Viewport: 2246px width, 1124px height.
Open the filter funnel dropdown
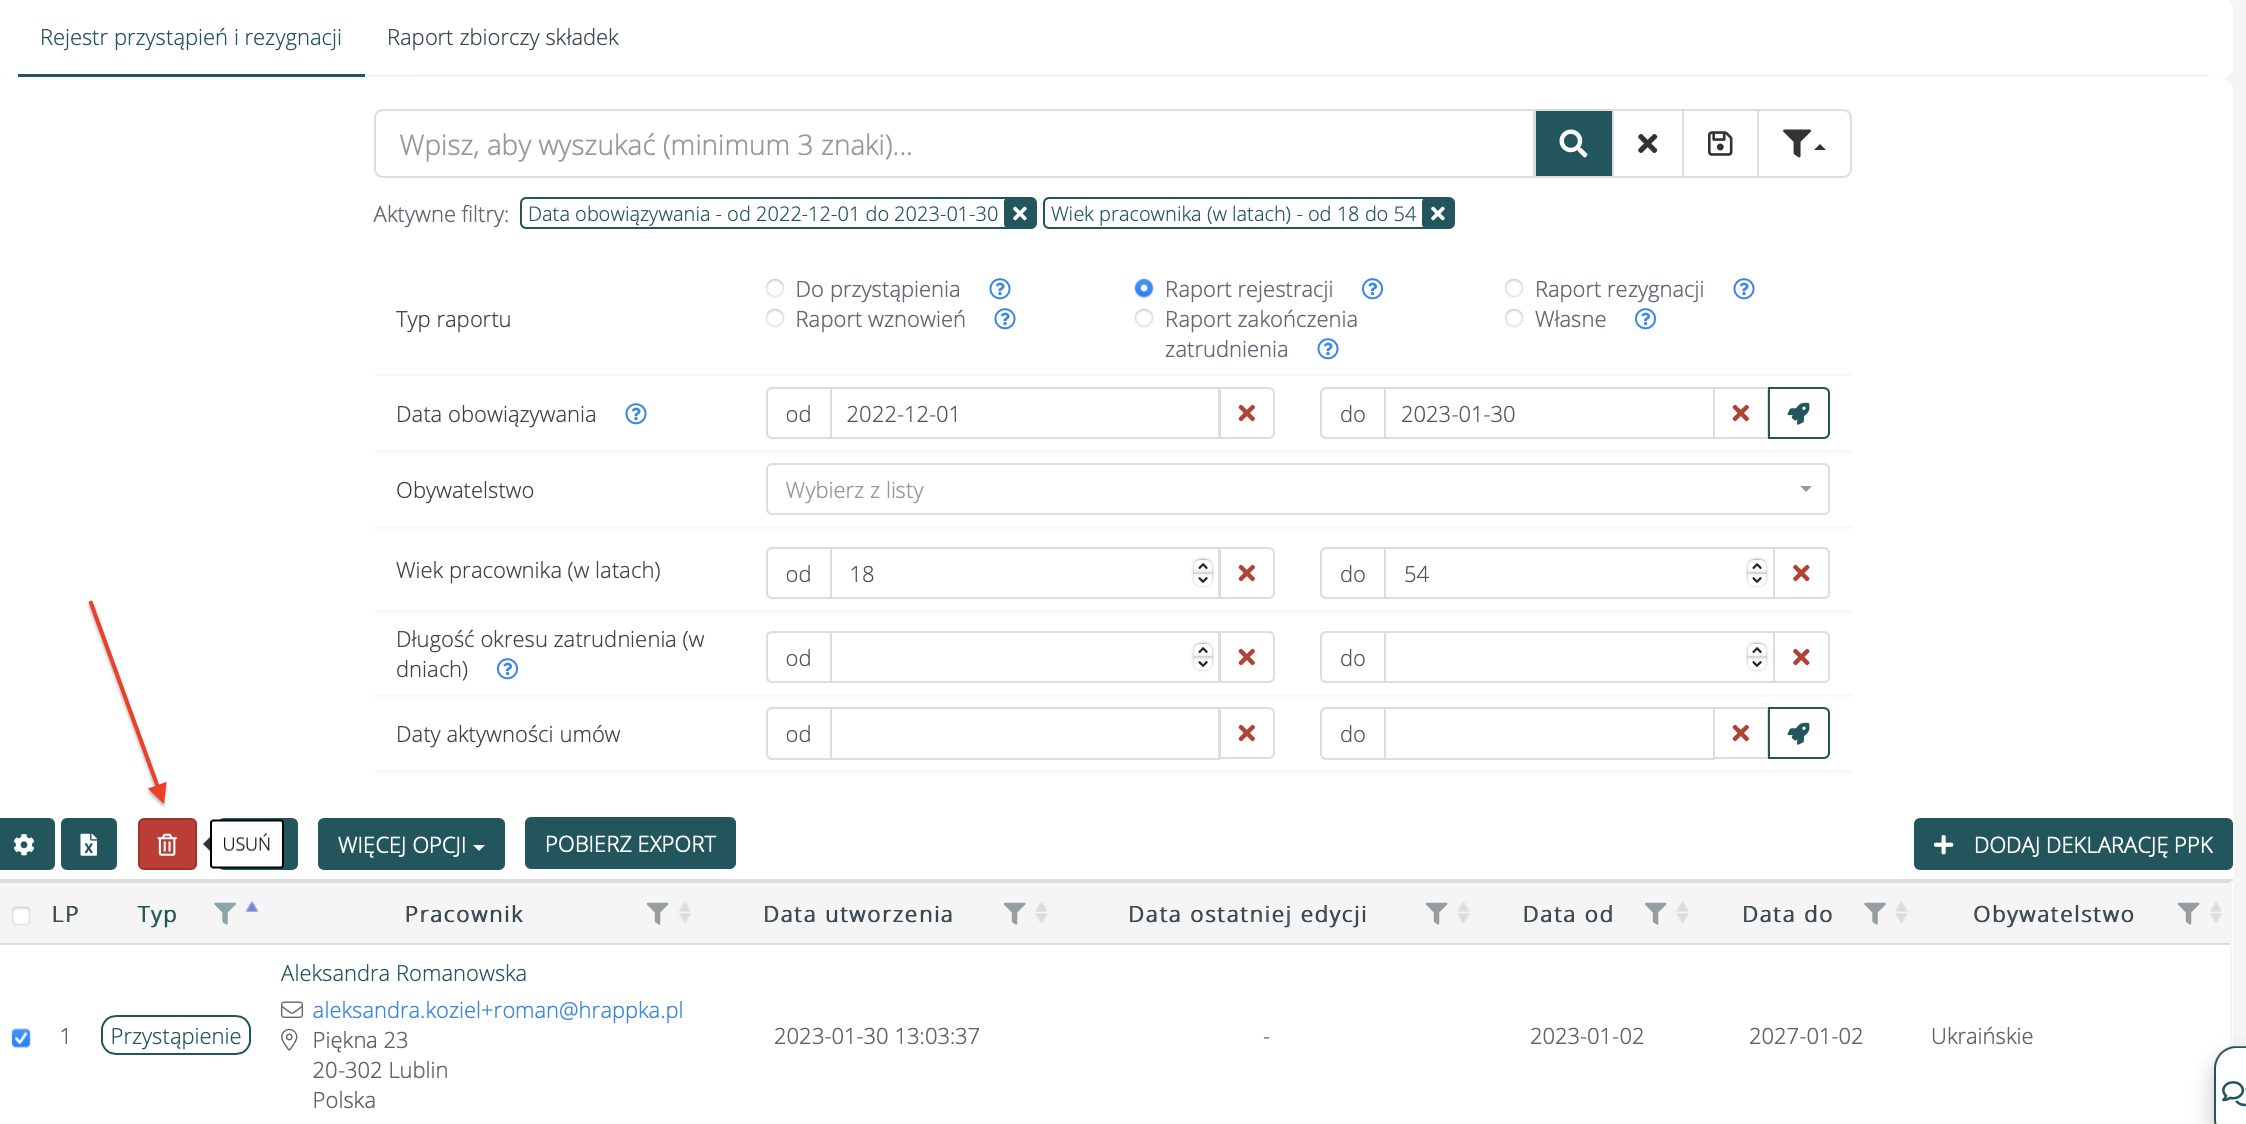coord(1803,144)
